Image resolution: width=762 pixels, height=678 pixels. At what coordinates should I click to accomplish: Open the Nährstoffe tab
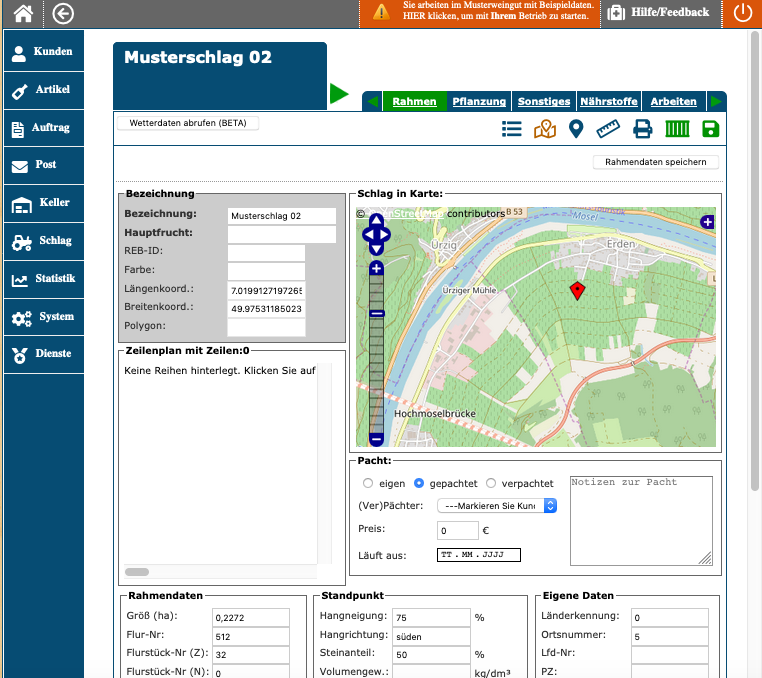point(608,101)
